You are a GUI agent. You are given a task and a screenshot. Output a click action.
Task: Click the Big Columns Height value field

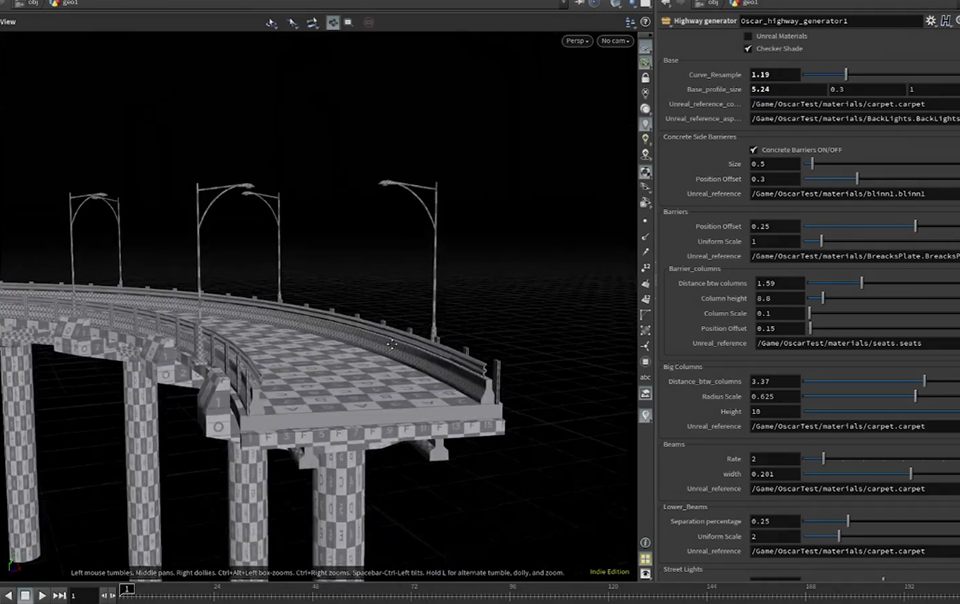pyautogui.click(x=773, y=411)
